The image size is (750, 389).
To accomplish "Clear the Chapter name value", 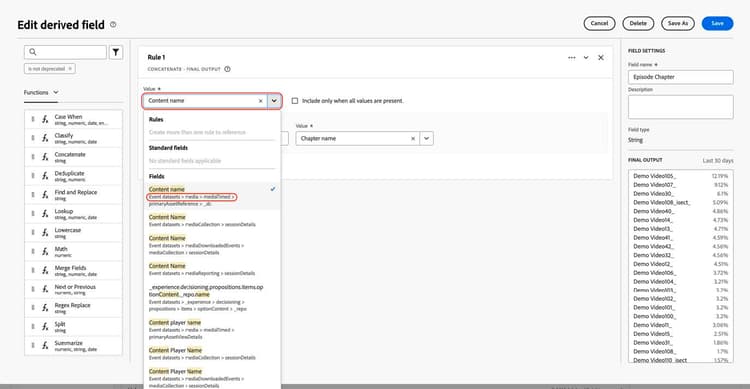I will (x=413, y=139).
